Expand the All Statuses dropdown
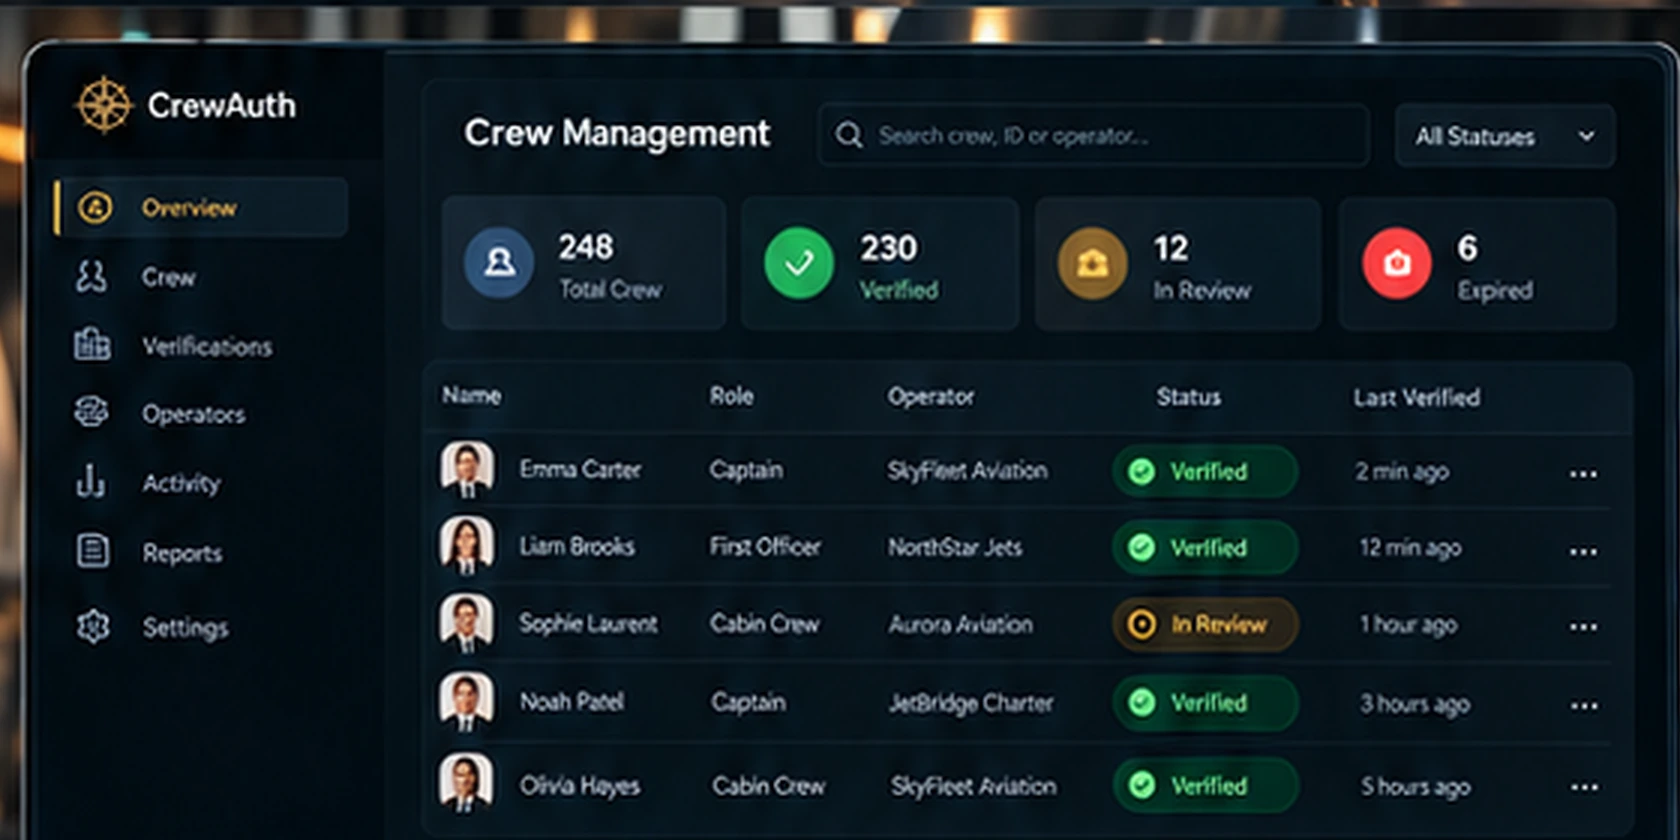Screen dimensions: 1680x840 click(1504, 136)
